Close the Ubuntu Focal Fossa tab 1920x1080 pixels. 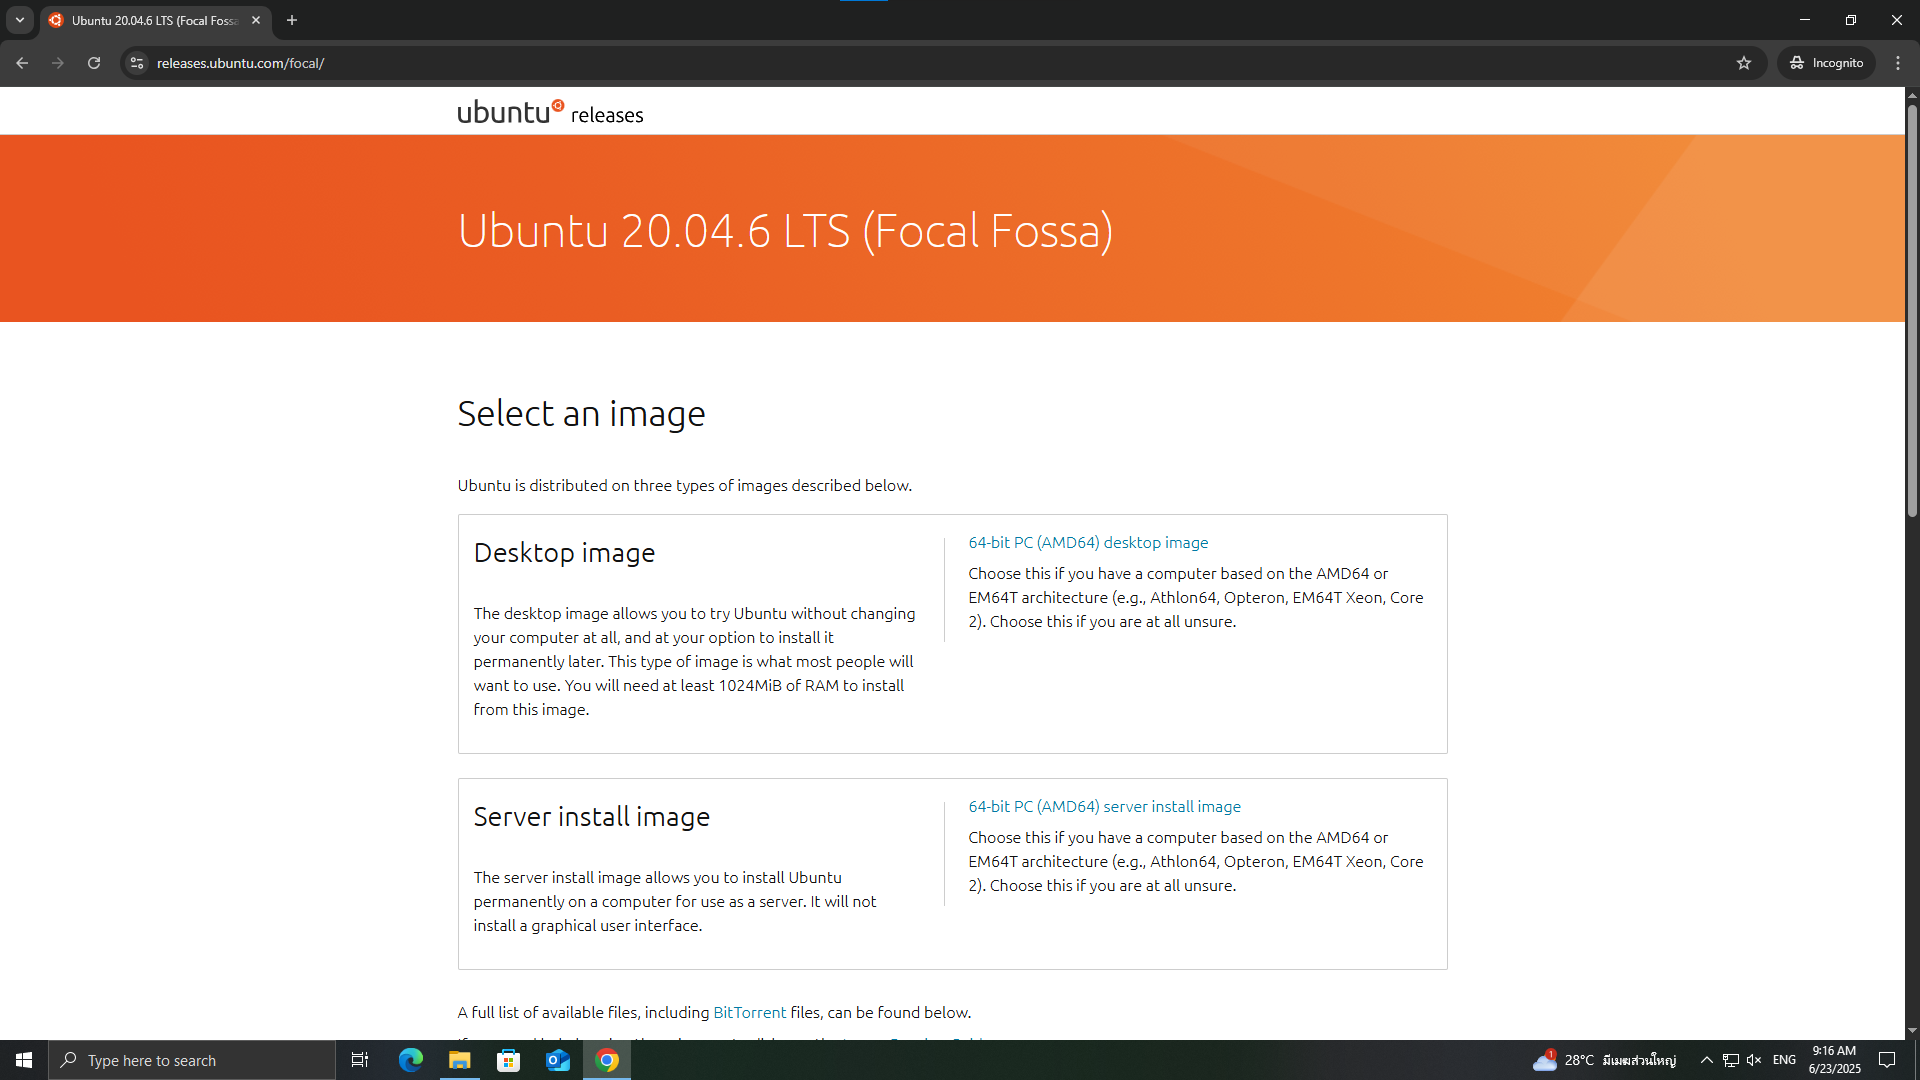pyautogui.click(x=256, y=20)
